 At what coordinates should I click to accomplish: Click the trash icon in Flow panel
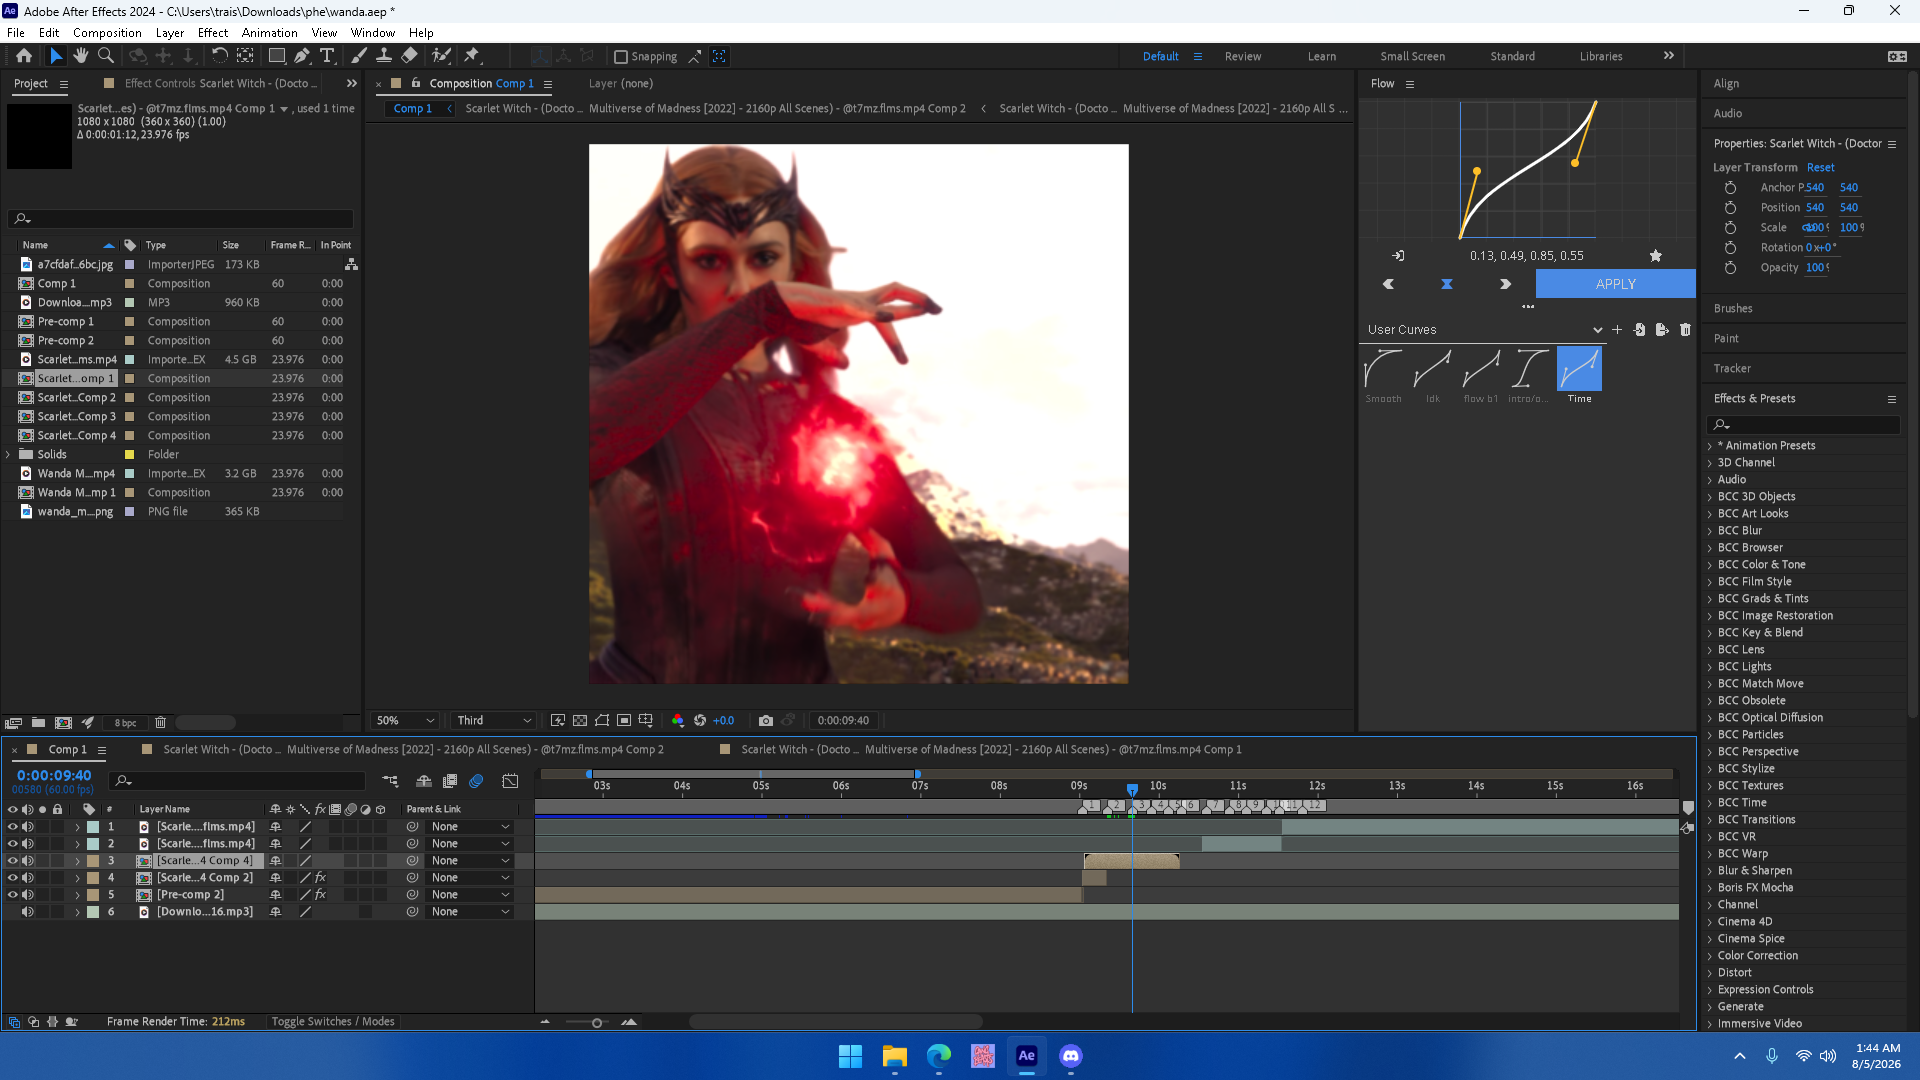point(1685,329)
